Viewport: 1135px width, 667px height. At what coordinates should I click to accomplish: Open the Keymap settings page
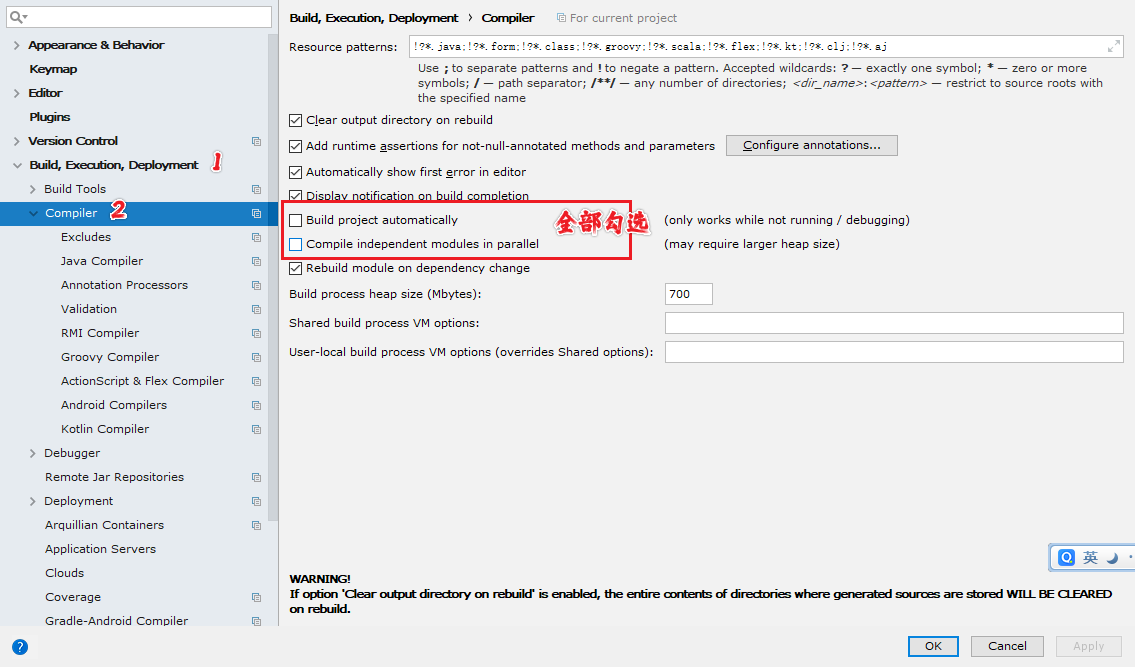tap(53, 69)
